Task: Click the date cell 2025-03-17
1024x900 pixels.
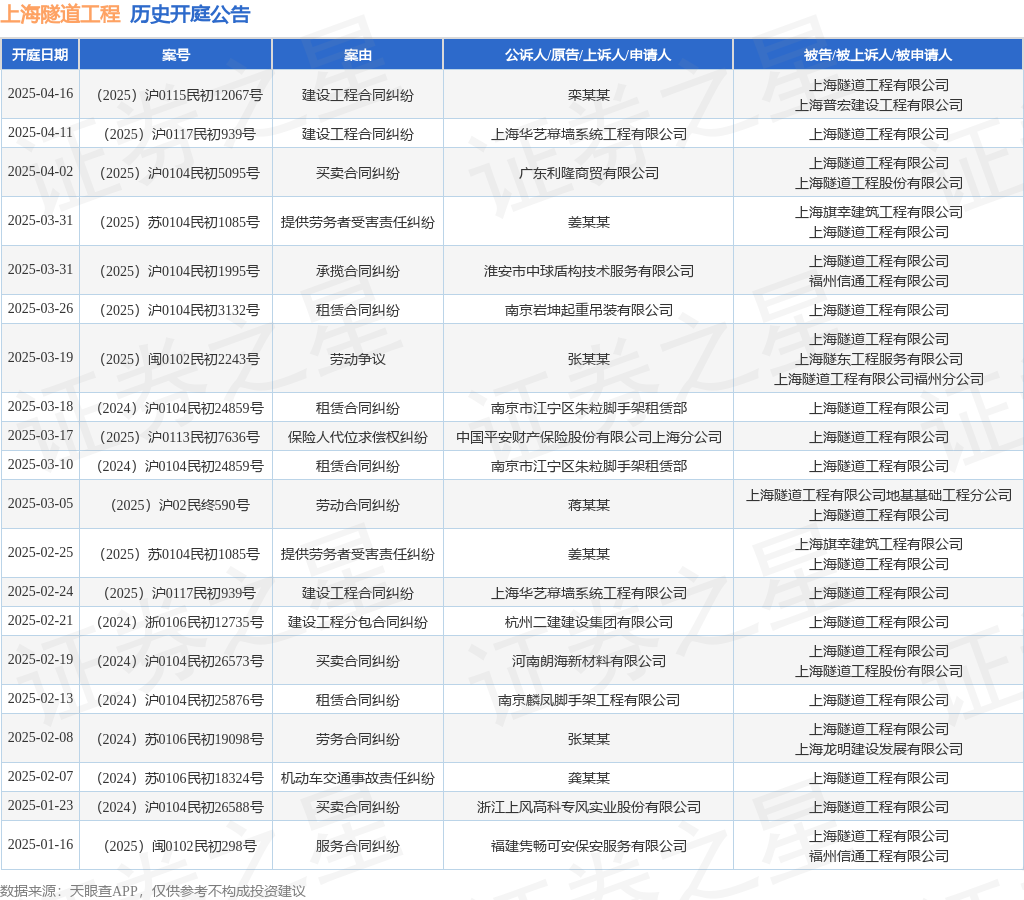Action: pyautogui.click(x=40, y=435)
